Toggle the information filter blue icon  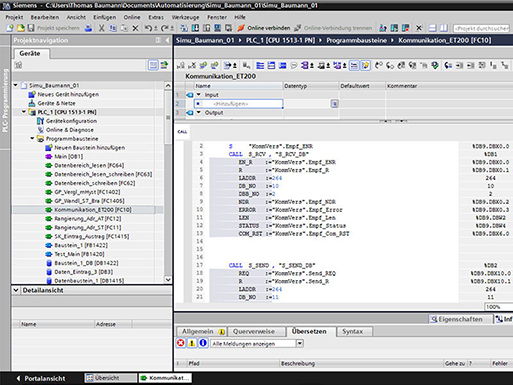coord(203,343)
